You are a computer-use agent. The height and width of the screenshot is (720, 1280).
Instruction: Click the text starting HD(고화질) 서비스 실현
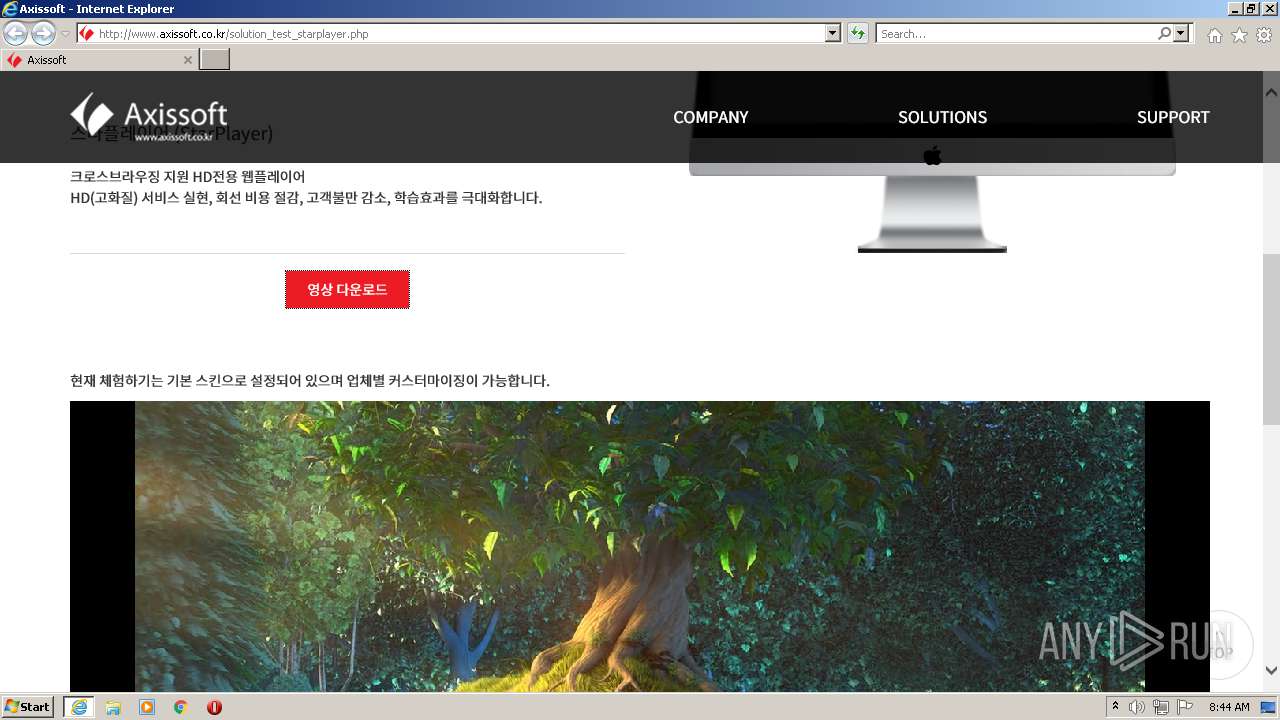306,198
